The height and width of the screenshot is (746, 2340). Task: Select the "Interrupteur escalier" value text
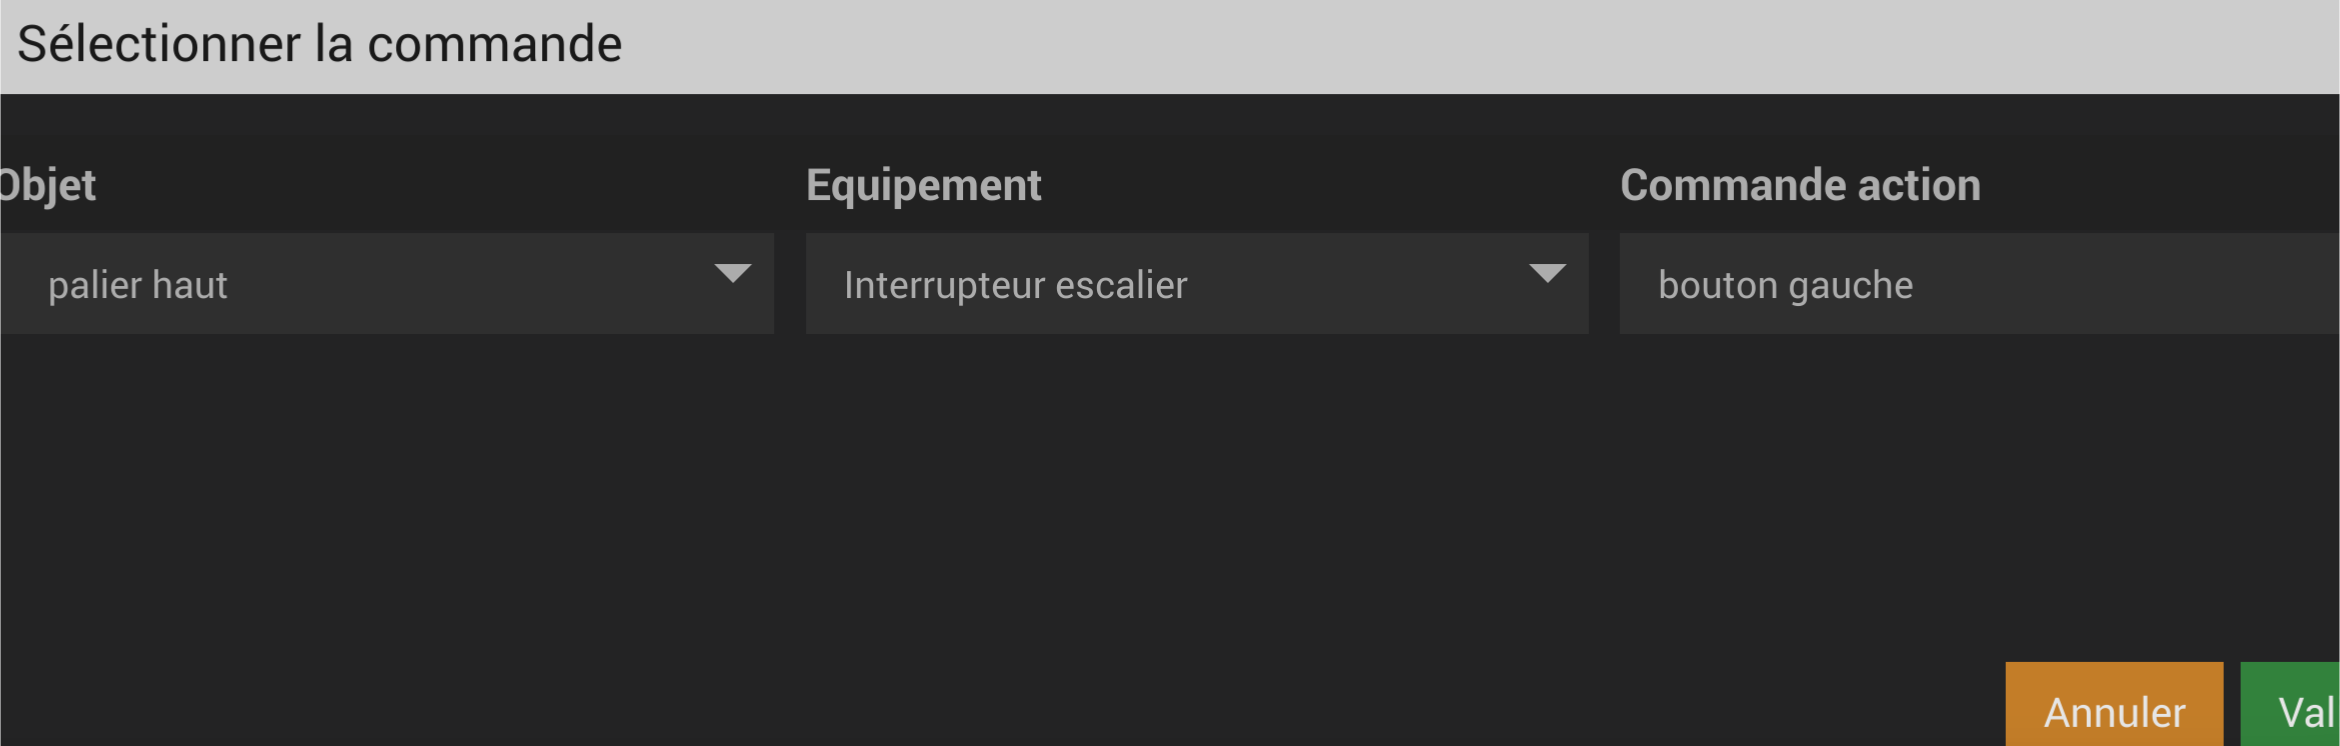1015,286
